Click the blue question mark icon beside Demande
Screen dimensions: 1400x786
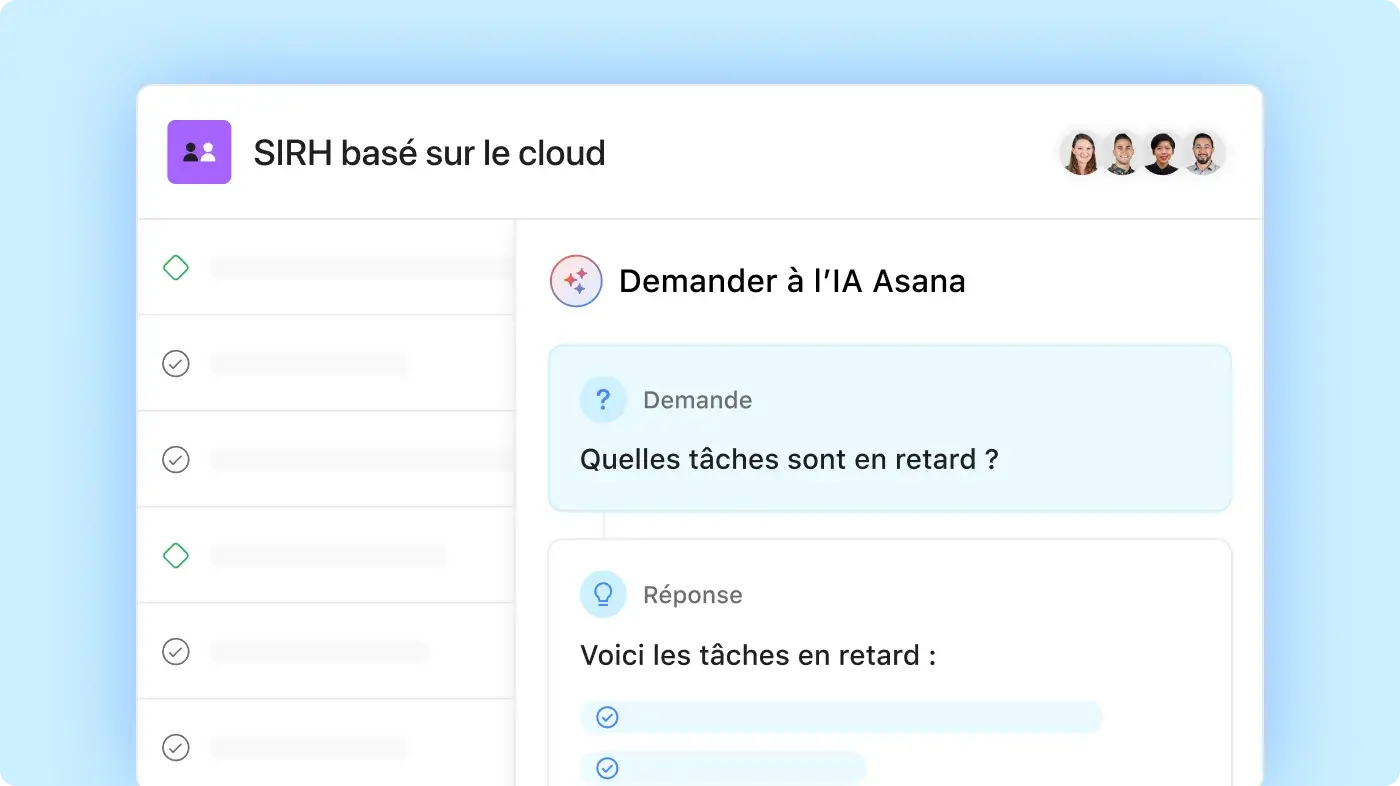603,400
